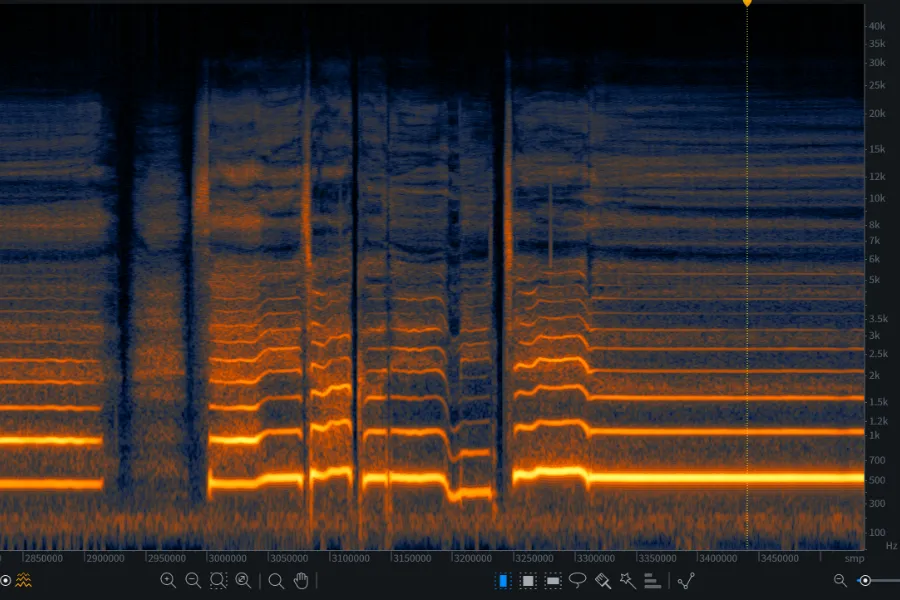Zoom to selection with the dashed-box magnifier

218,580
